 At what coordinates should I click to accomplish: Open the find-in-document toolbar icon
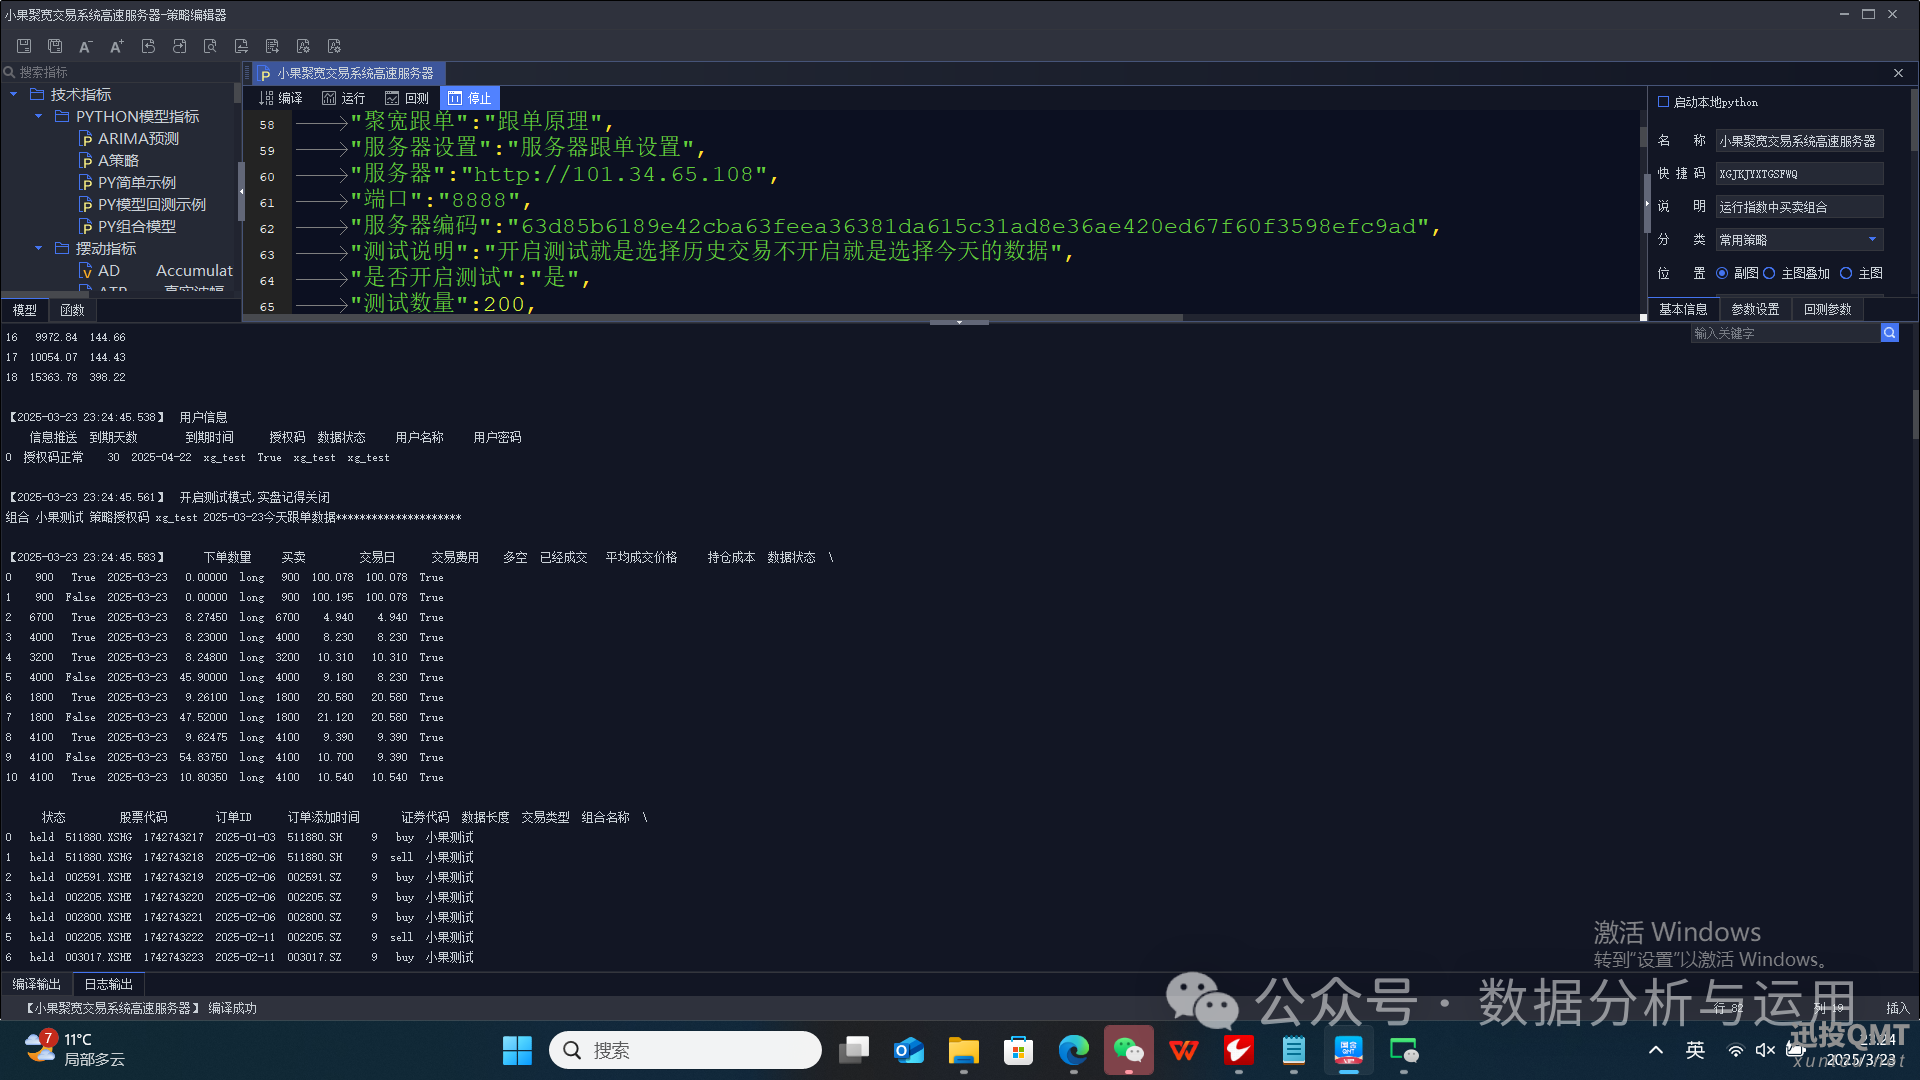pyautogui.click(x=210, y=46)
